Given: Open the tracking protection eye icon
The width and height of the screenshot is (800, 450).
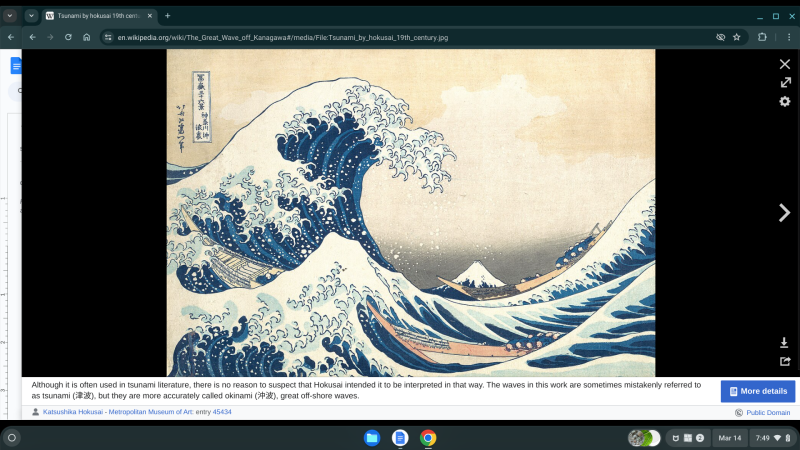Looking at the screenshot, I should (720, 37).
